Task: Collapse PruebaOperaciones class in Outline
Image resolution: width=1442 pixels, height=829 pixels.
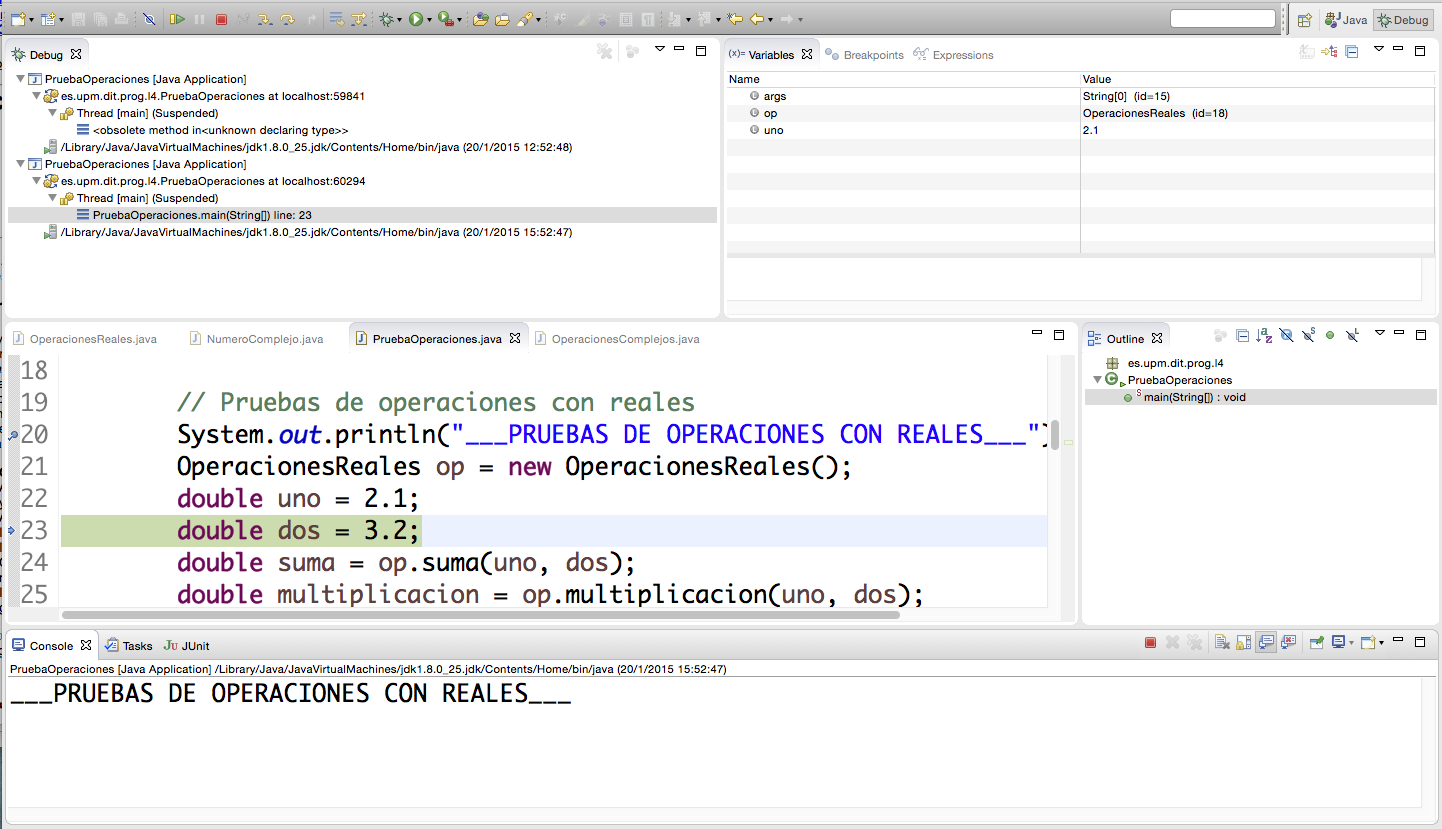Action: (1097, 380)
